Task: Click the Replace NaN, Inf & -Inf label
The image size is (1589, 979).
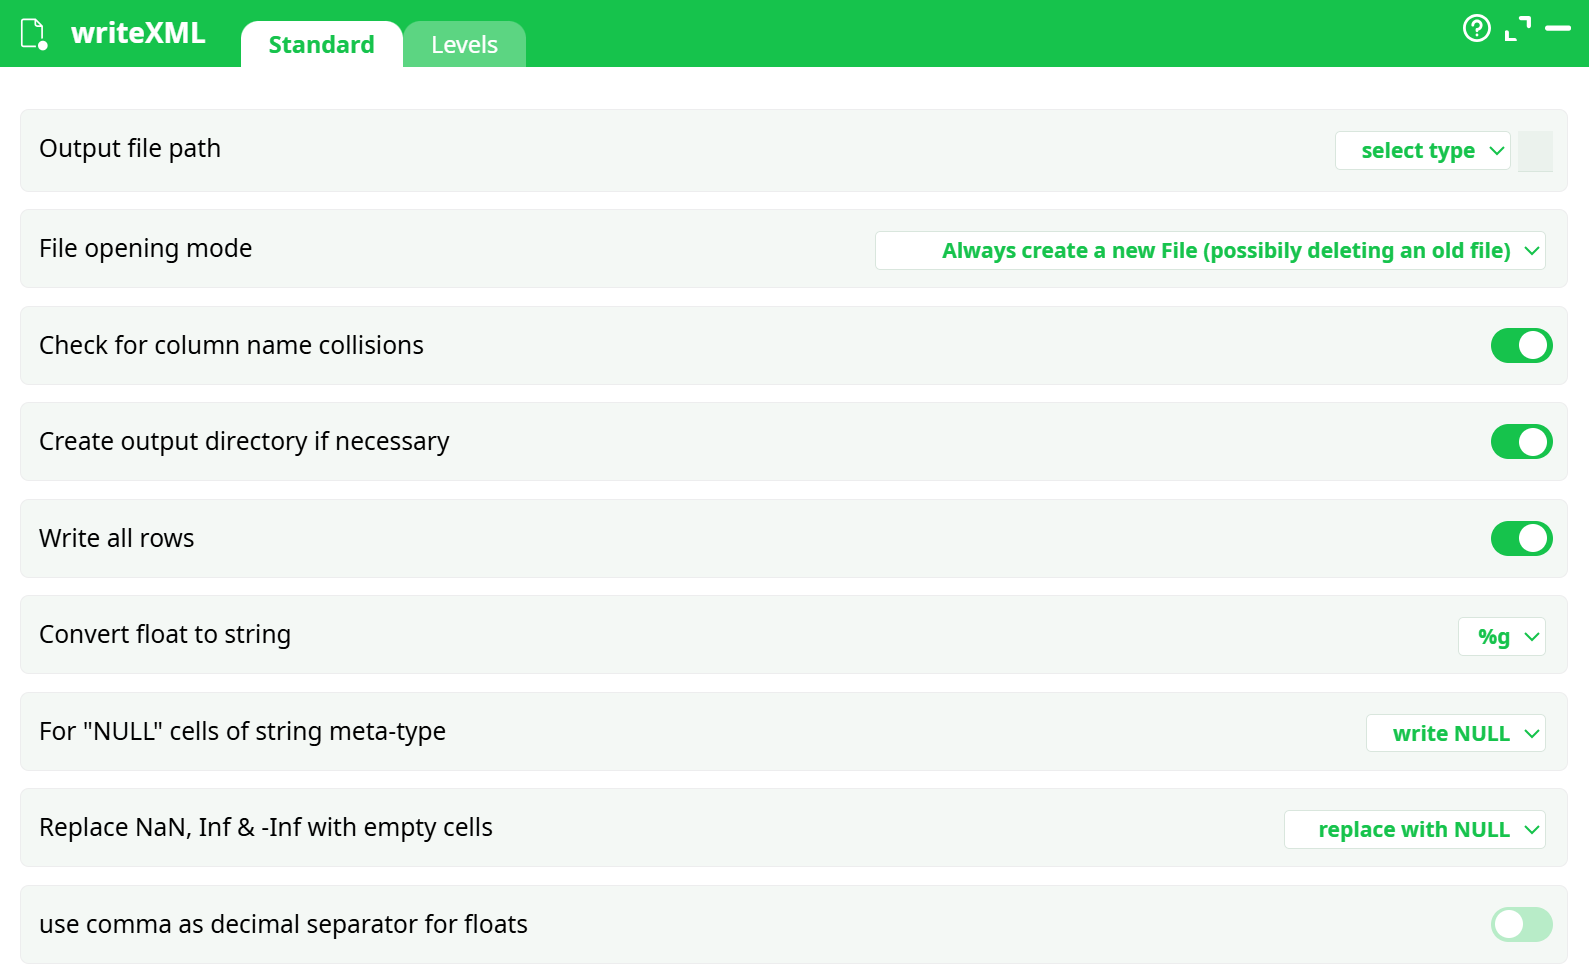Action: coord(266,828)
